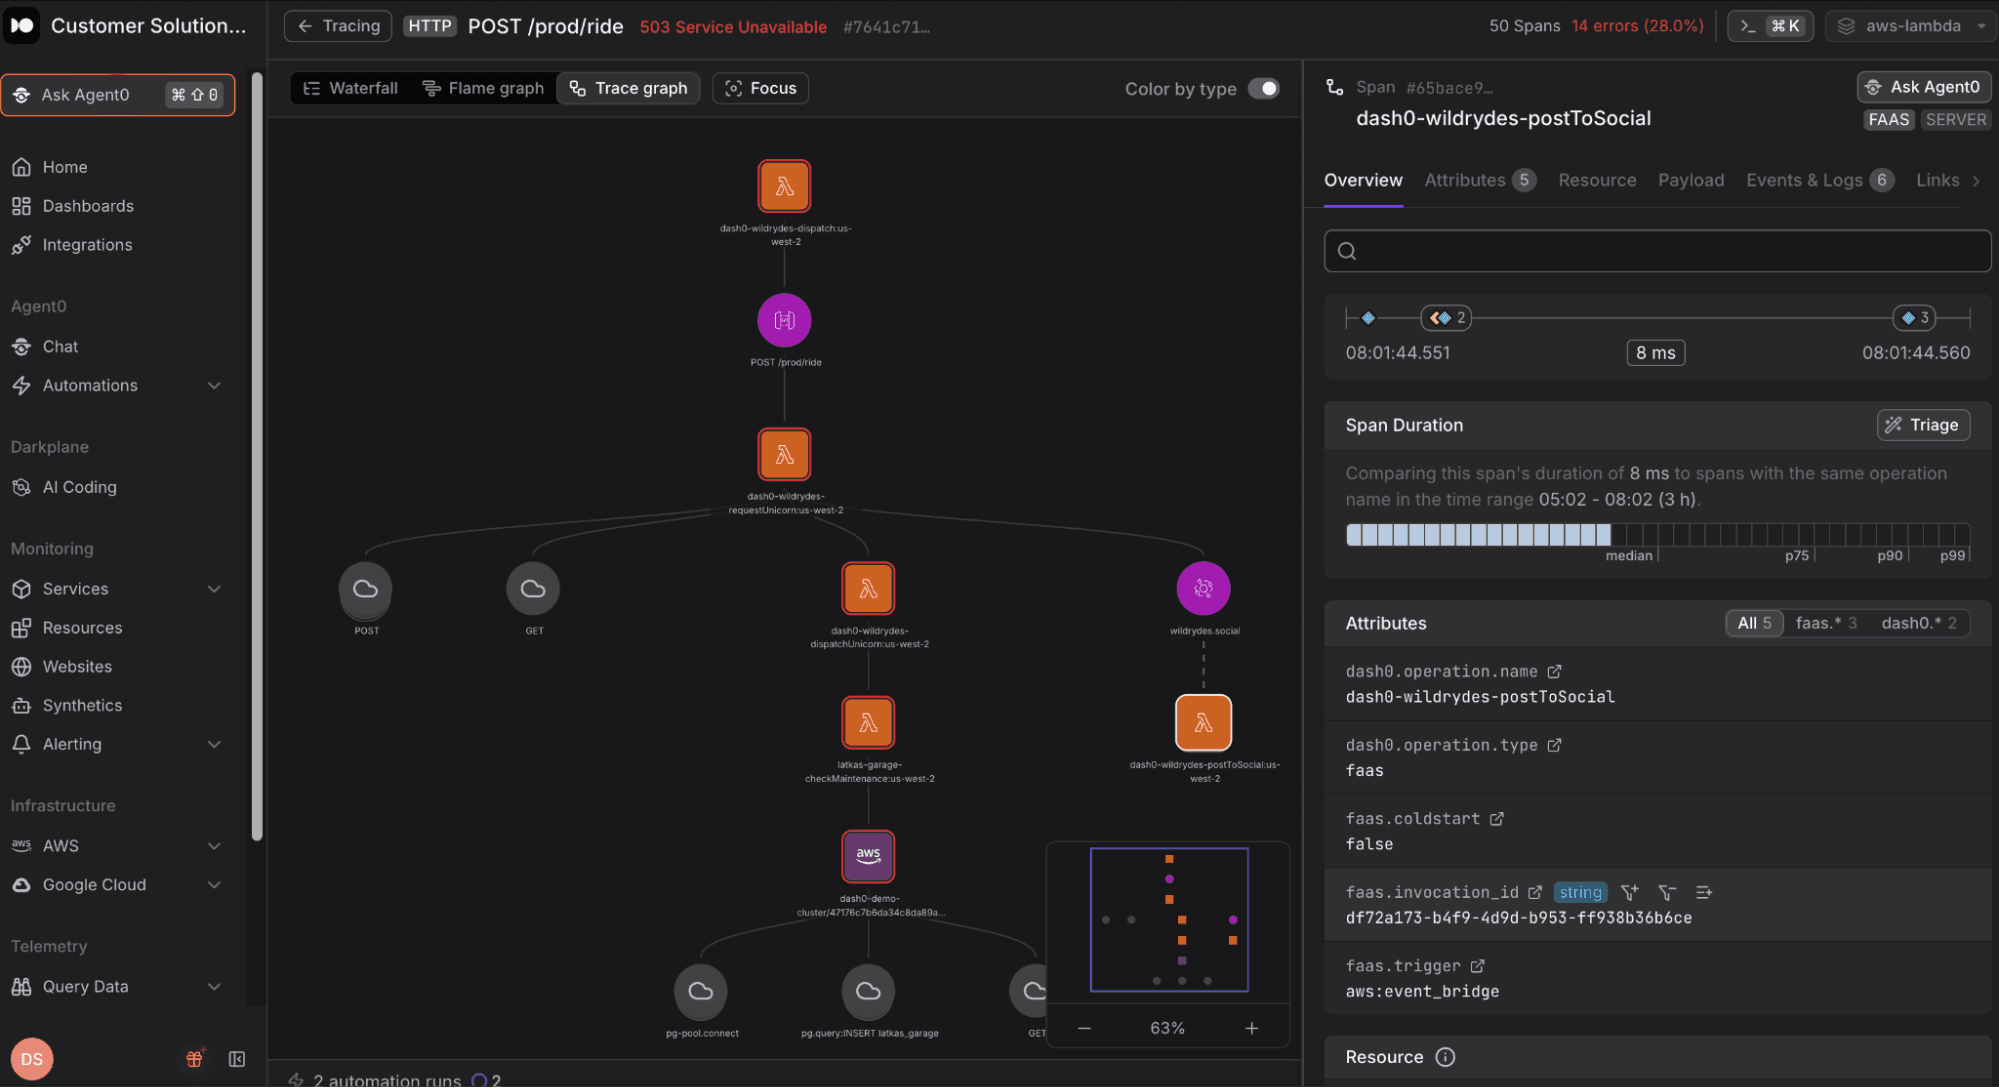Expand the AWS infrastructure section
Viewport: 1999px width, 1088px height.
pyautogui.click(x=214, y=846)
